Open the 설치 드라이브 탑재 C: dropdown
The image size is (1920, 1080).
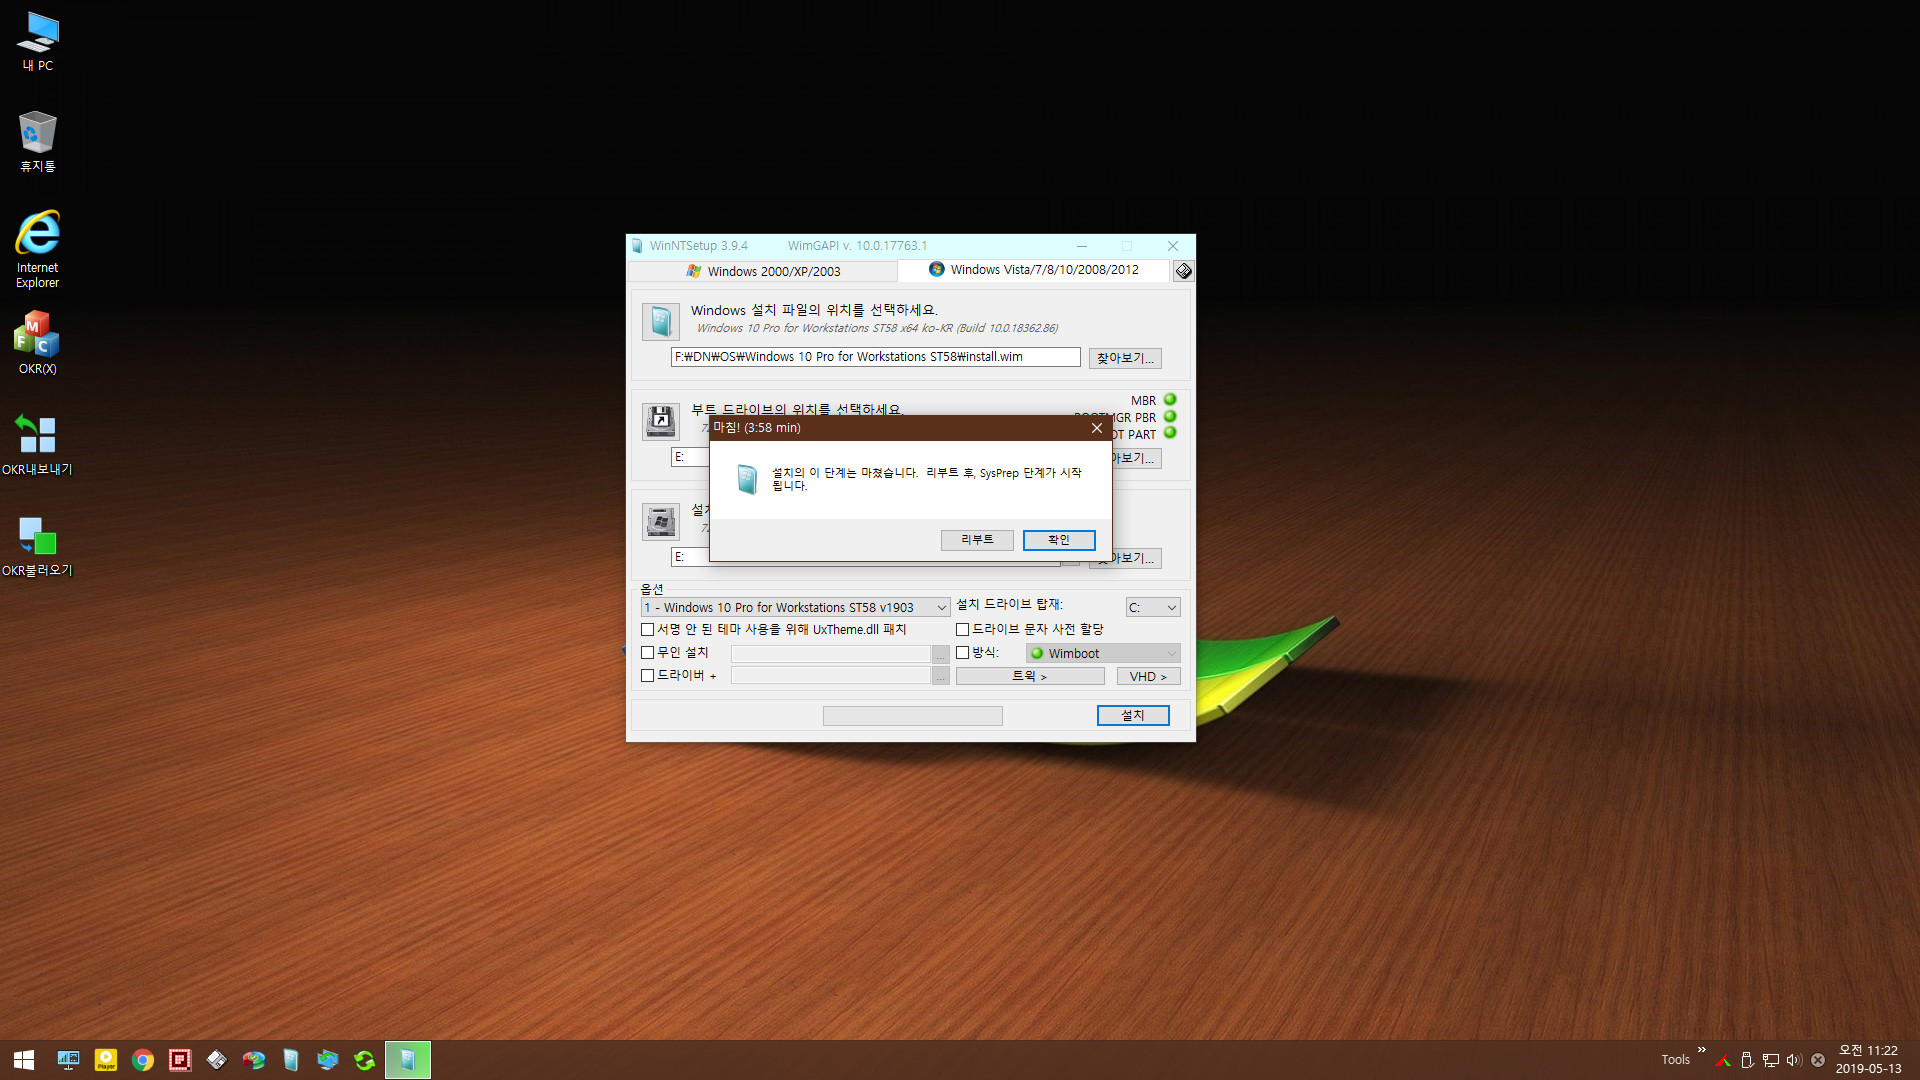point(1153,608)
